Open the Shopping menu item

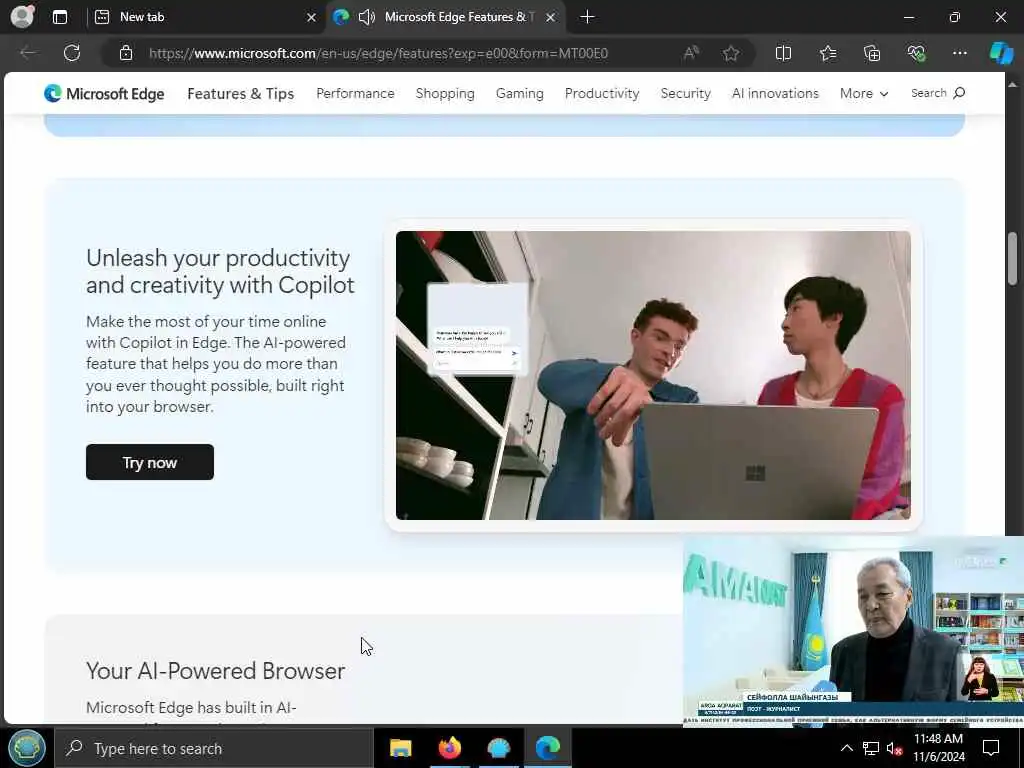click(x=445, y=93)
